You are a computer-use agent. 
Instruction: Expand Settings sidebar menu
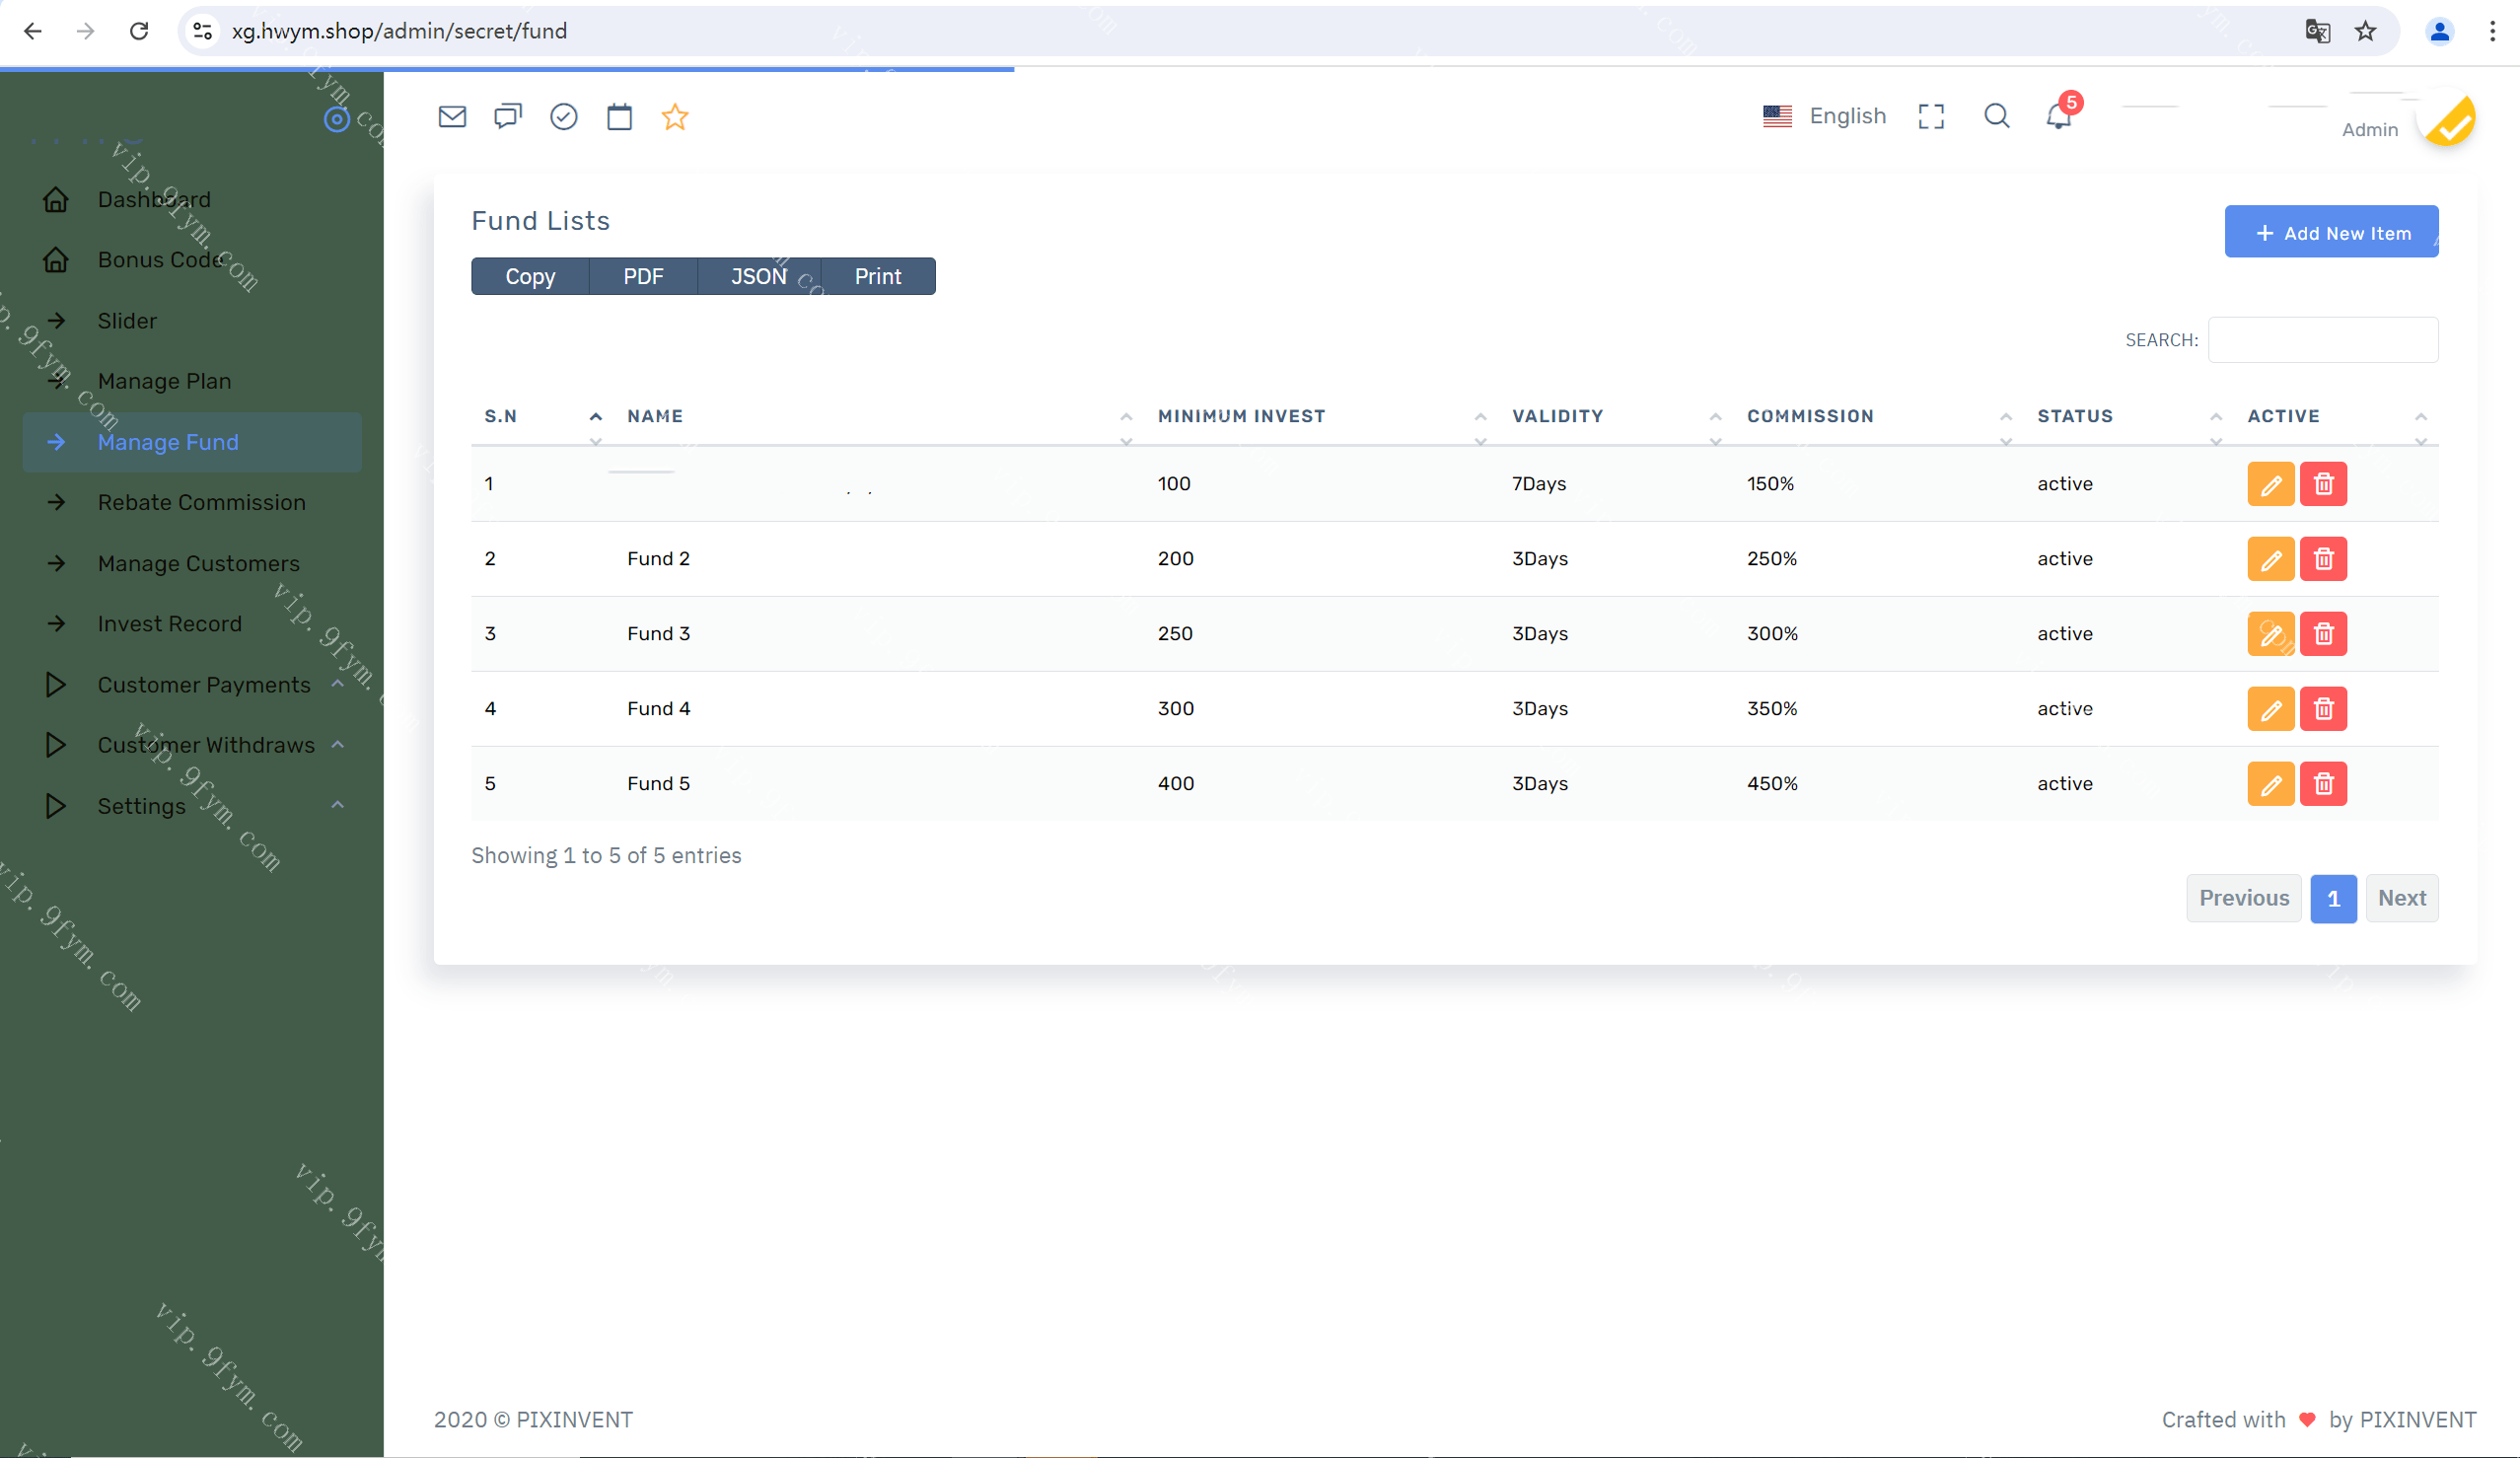[x=142, y=806]
